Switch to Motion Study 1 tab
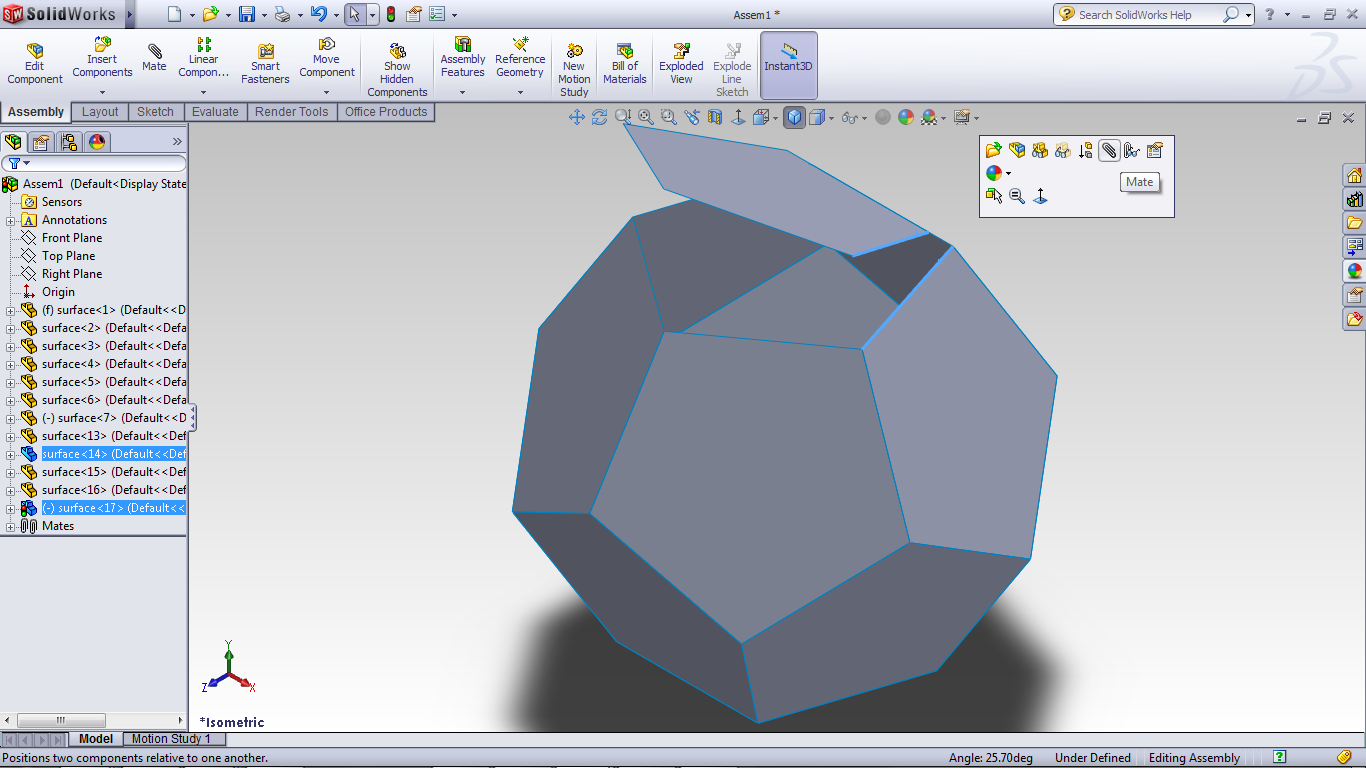 click(172, 739)
